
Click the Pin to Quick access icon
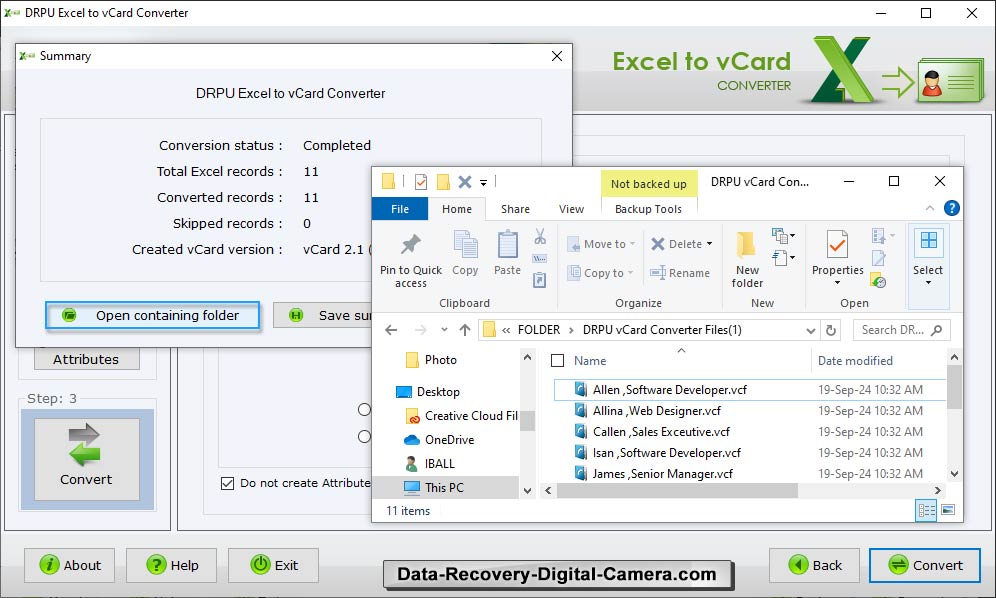pyautogui.click(x=410, y=245)
